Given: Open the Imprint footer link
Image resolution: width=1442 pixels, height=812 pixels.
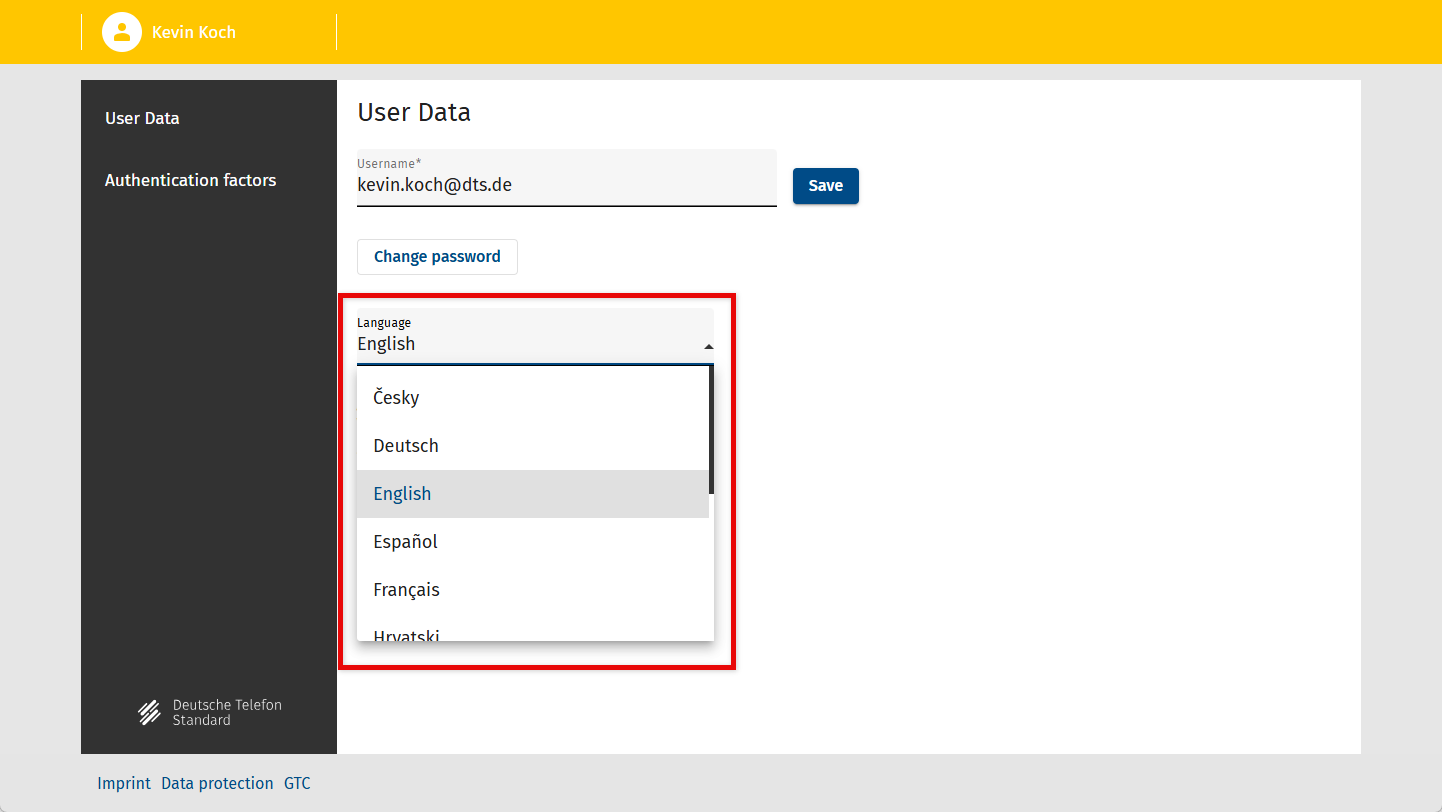Looking at the screenshot, I should point(124,783).
